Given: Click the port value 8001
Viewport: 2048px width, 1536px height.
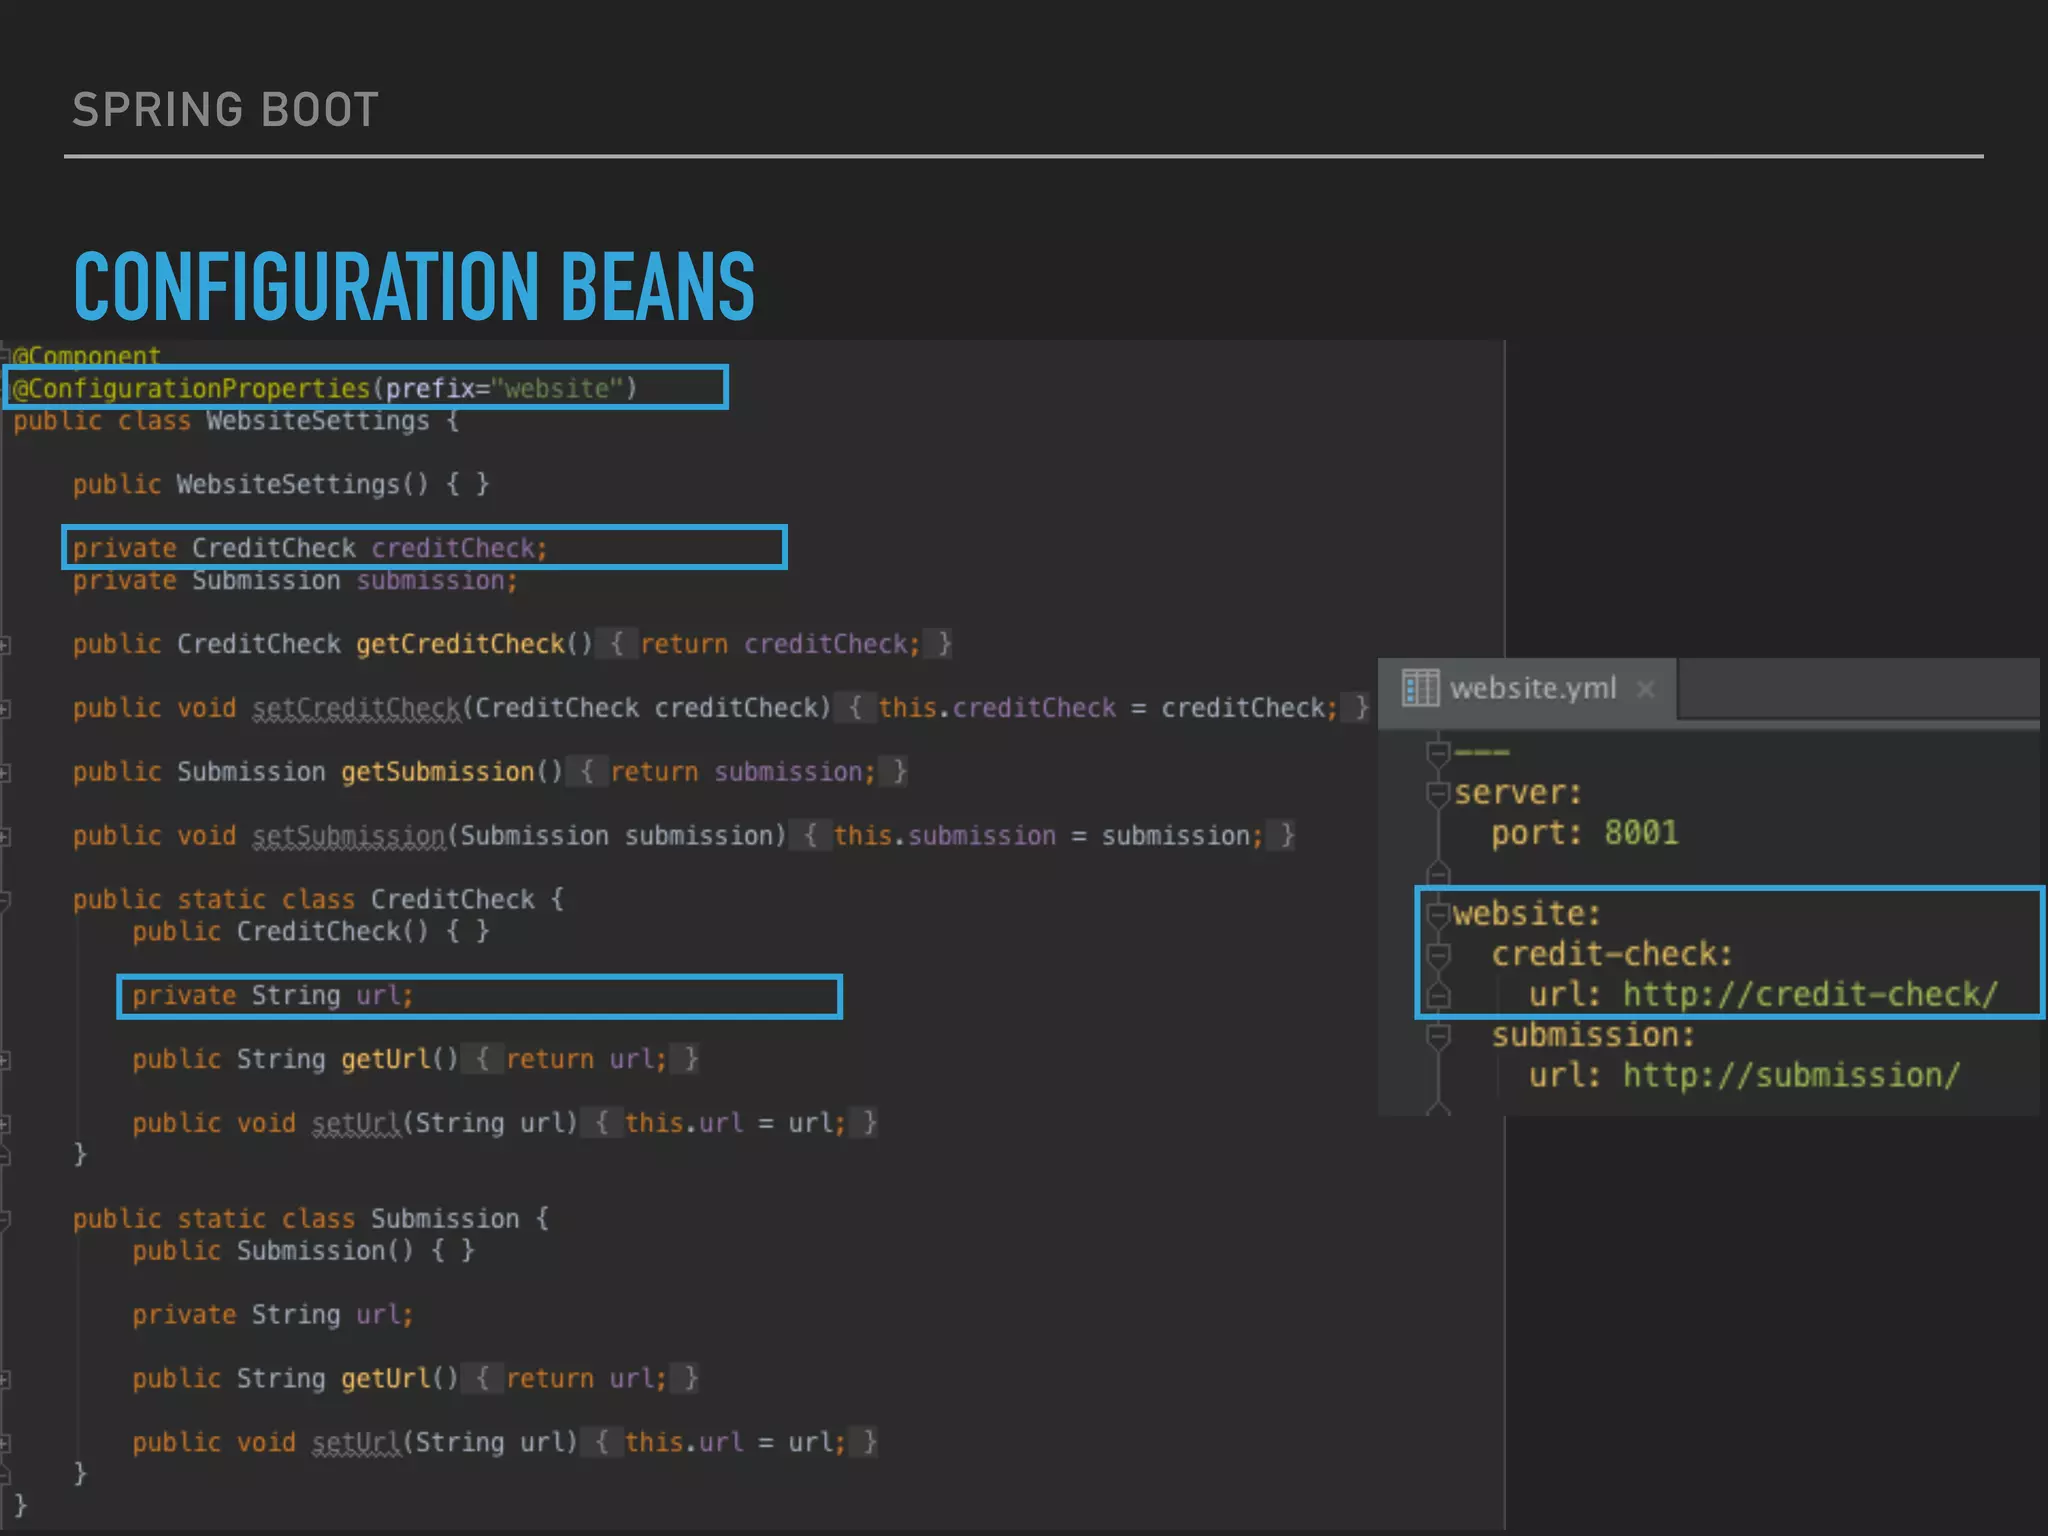Looking at the screenshot, I should point(1641,833).
